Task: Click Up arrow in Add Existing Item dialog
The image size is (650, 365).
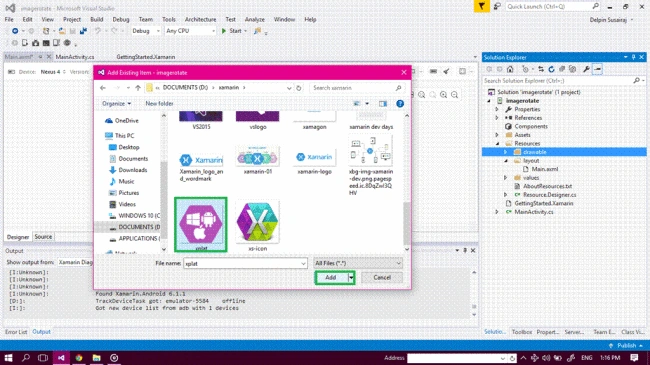Action: point(138,88)
